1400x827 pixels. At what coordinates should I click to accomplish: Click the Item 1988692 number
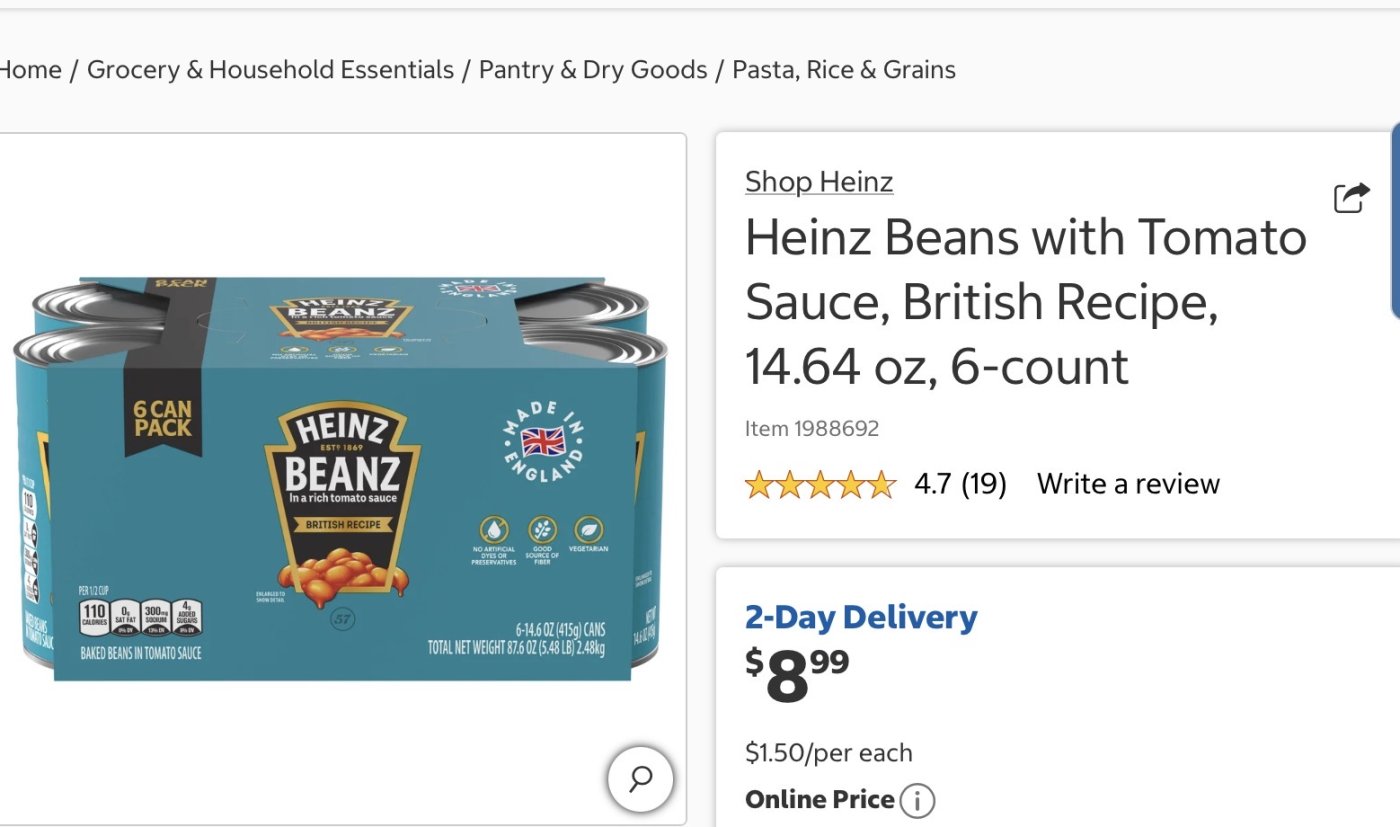point(812,429)
